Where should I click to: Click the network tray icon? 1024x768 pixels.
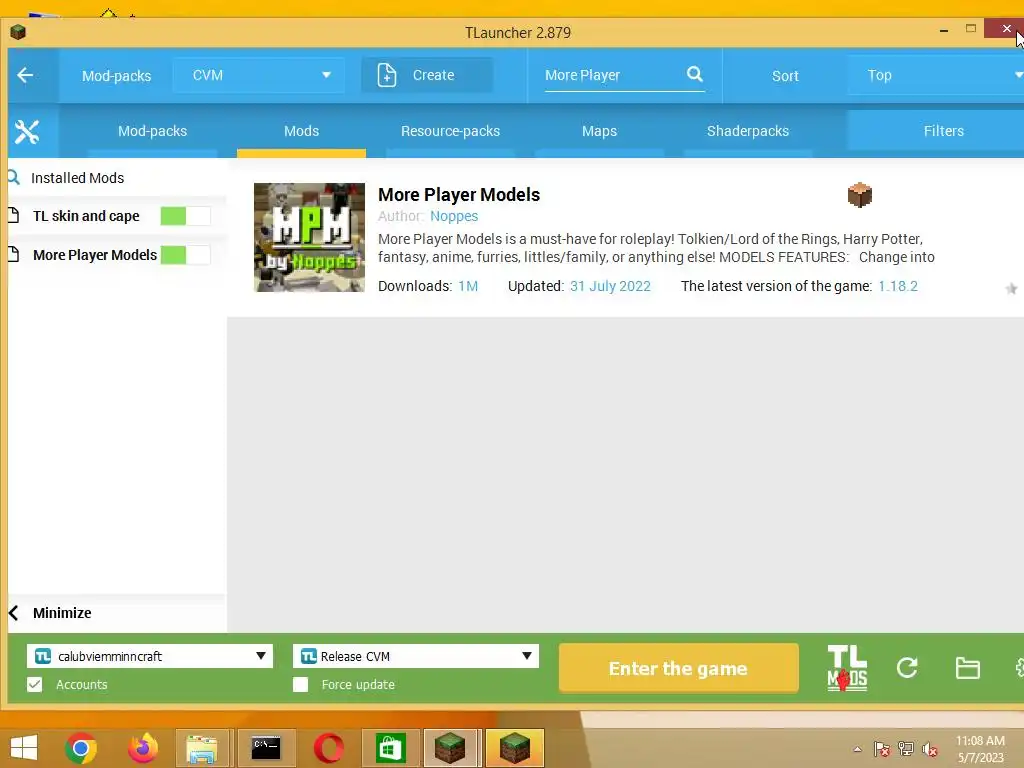(x=906, y=749)
